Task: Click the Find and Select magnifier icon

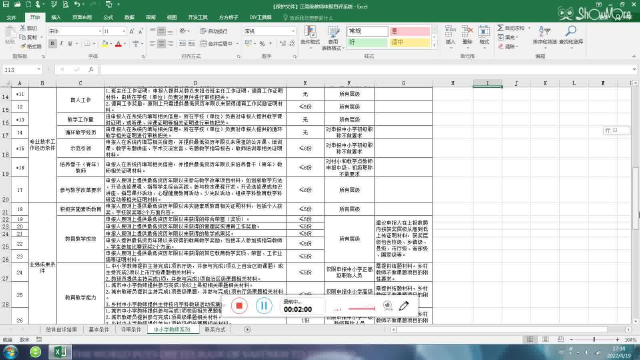Action: pos(571,31)
